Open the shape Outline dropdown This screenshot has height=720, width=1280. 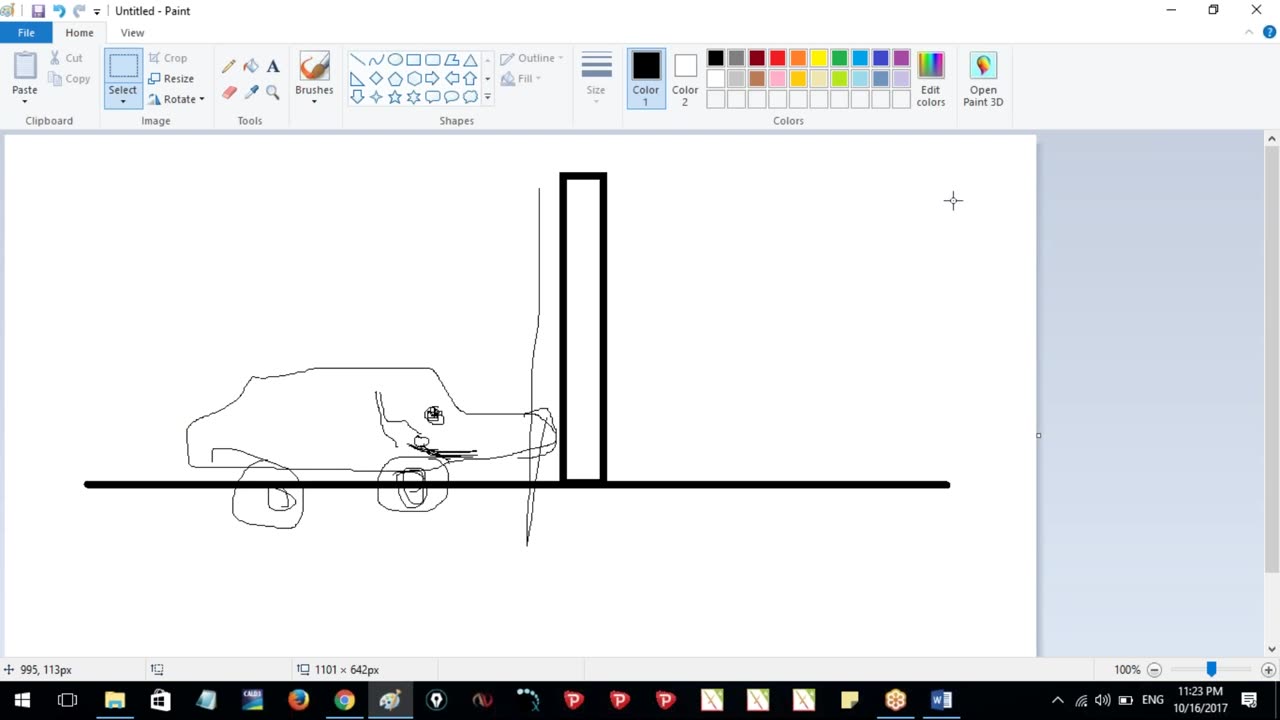tap(532, 58)
